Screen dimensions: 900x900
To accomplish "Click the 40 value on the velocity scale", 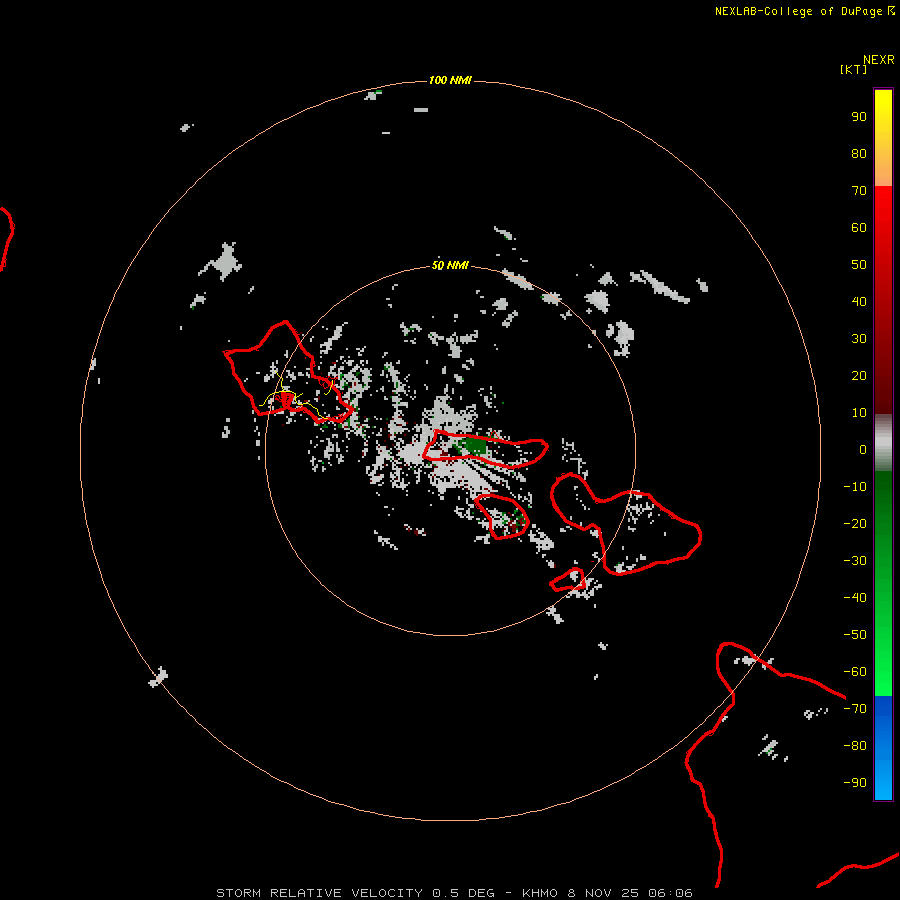I will click(859, 302).
